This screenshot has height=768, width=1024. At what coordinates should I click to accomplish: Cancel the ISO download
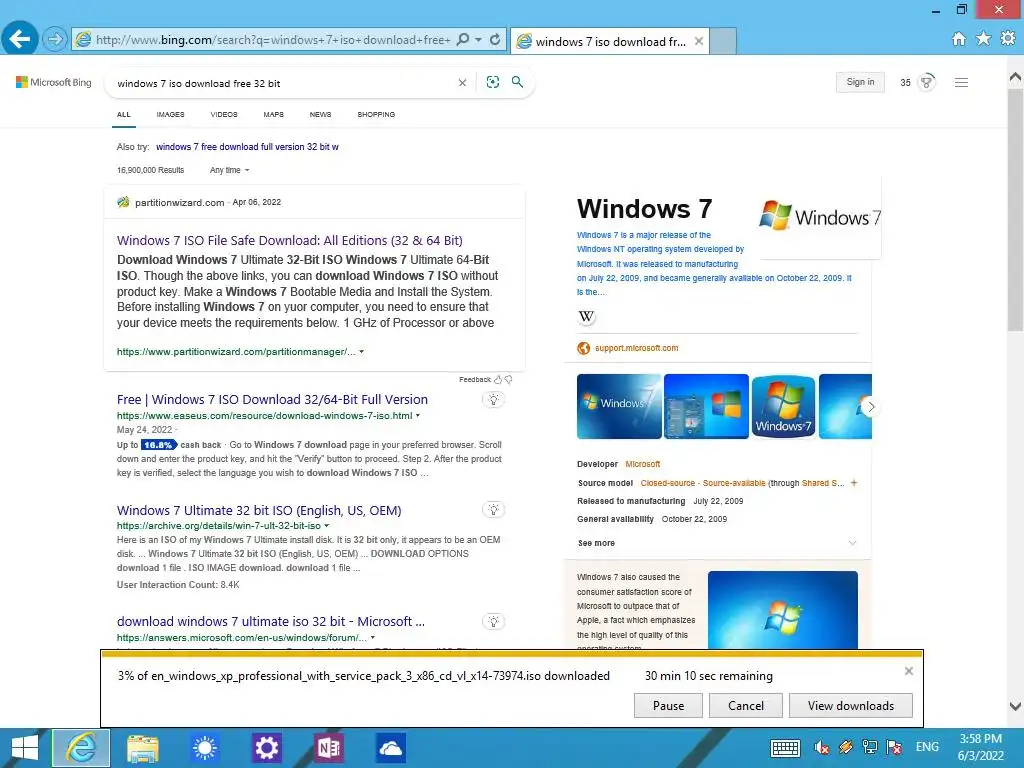[x=746, y=705]
